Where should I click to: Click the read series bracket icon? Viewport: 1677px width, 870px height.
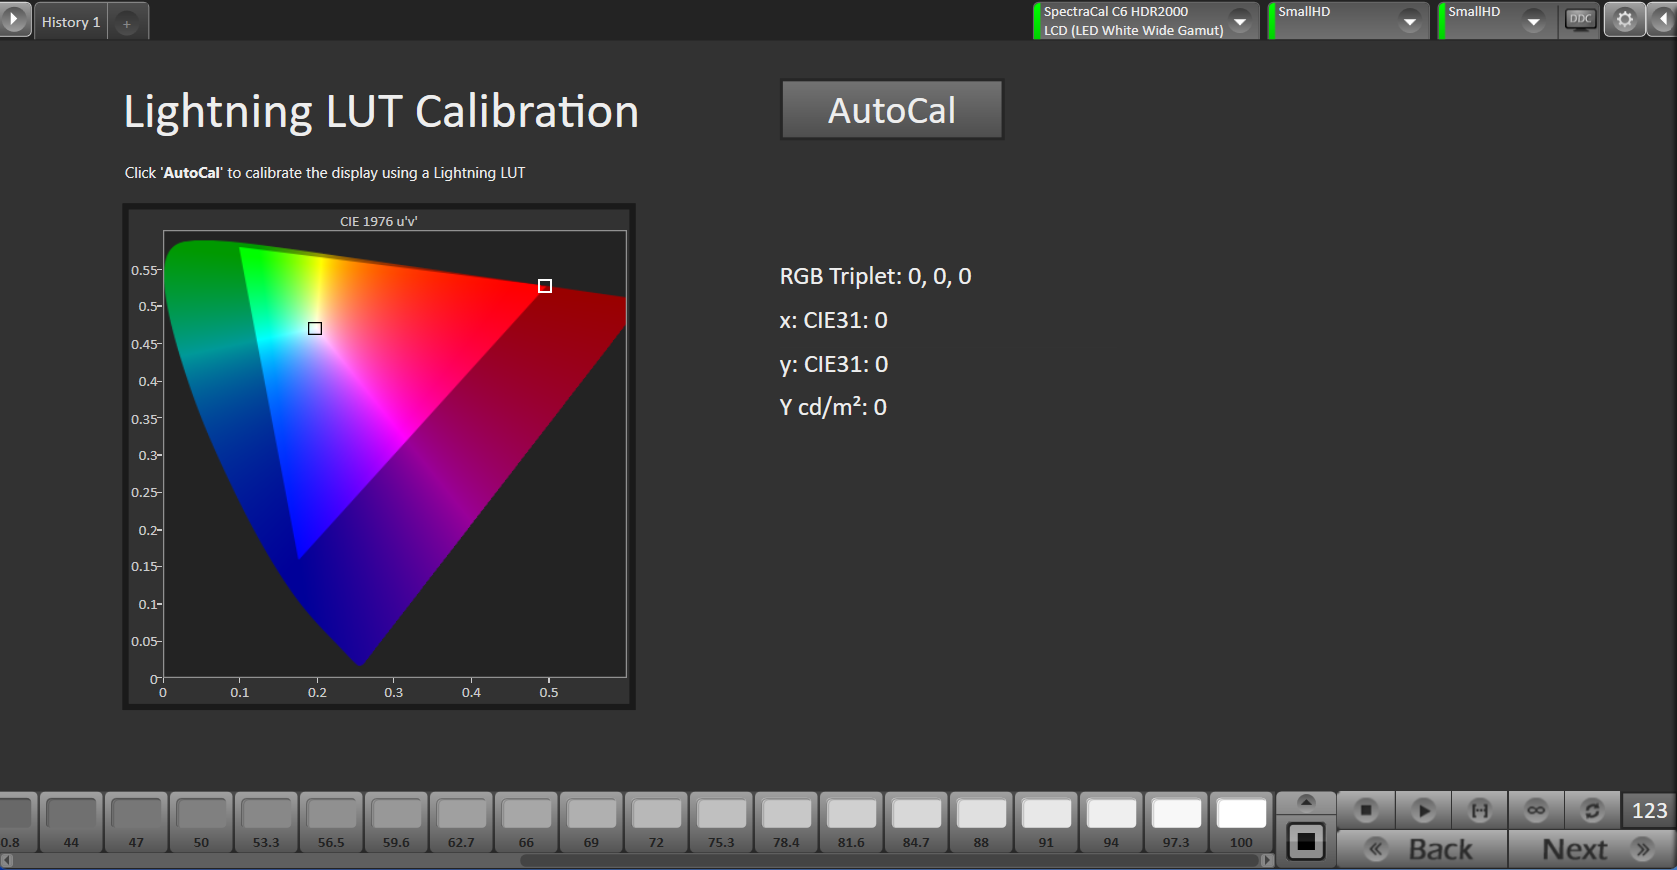click(x=1480, y=810)
